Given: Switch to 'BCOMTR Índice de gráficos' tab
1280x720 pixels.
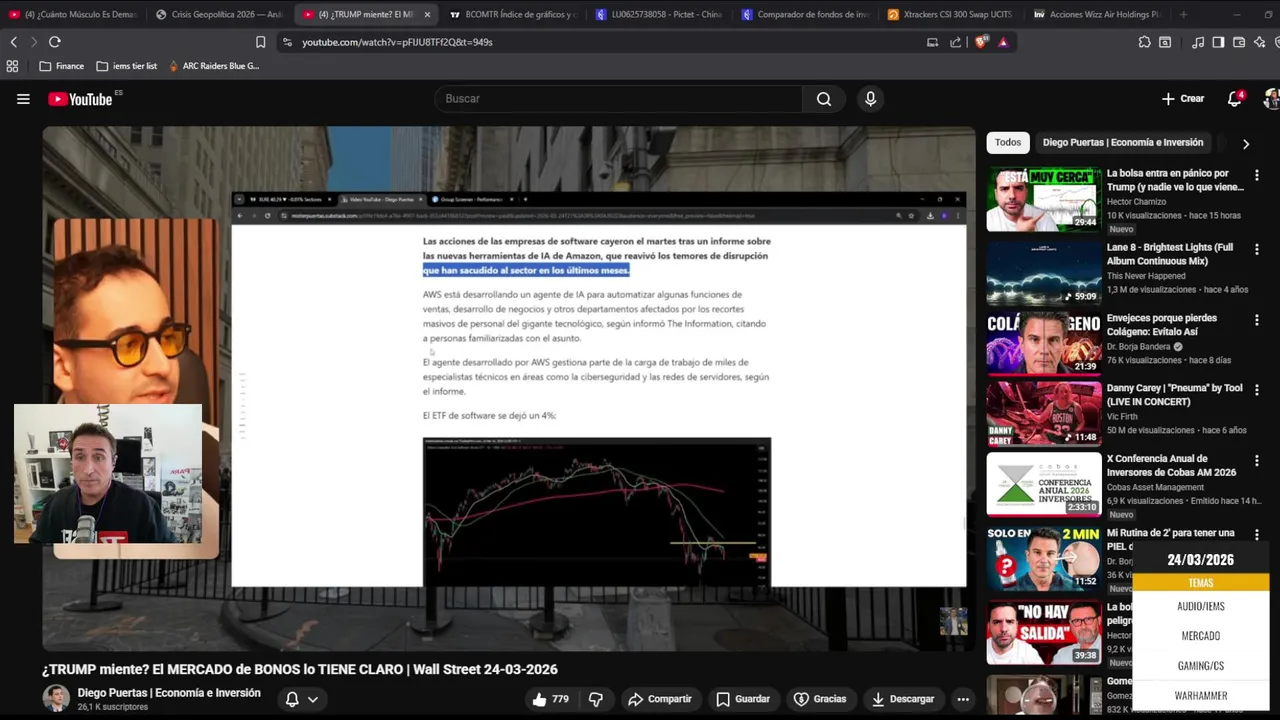Looking at the screenshot, I should (512, 14).
